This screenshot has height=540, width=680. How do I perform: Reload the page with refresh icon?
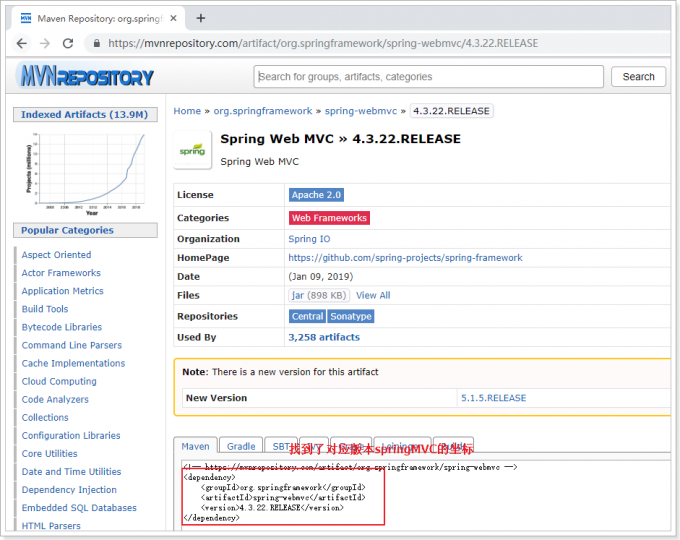(x=68, y=43)
